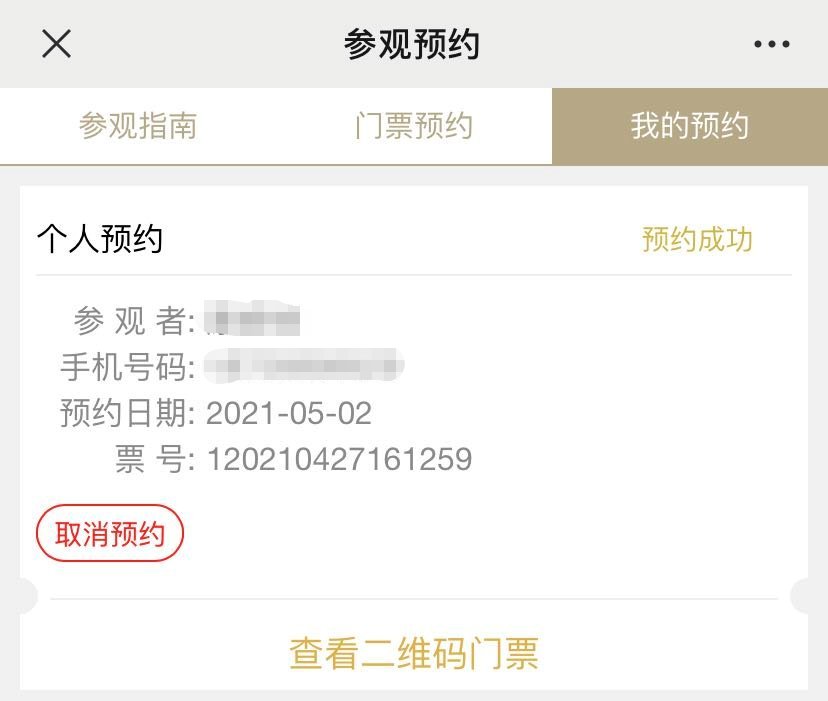Switch to the 参观指南 tab
This screenshot has height=701, width=828.
pyautogui.click(x=138, y=126)
